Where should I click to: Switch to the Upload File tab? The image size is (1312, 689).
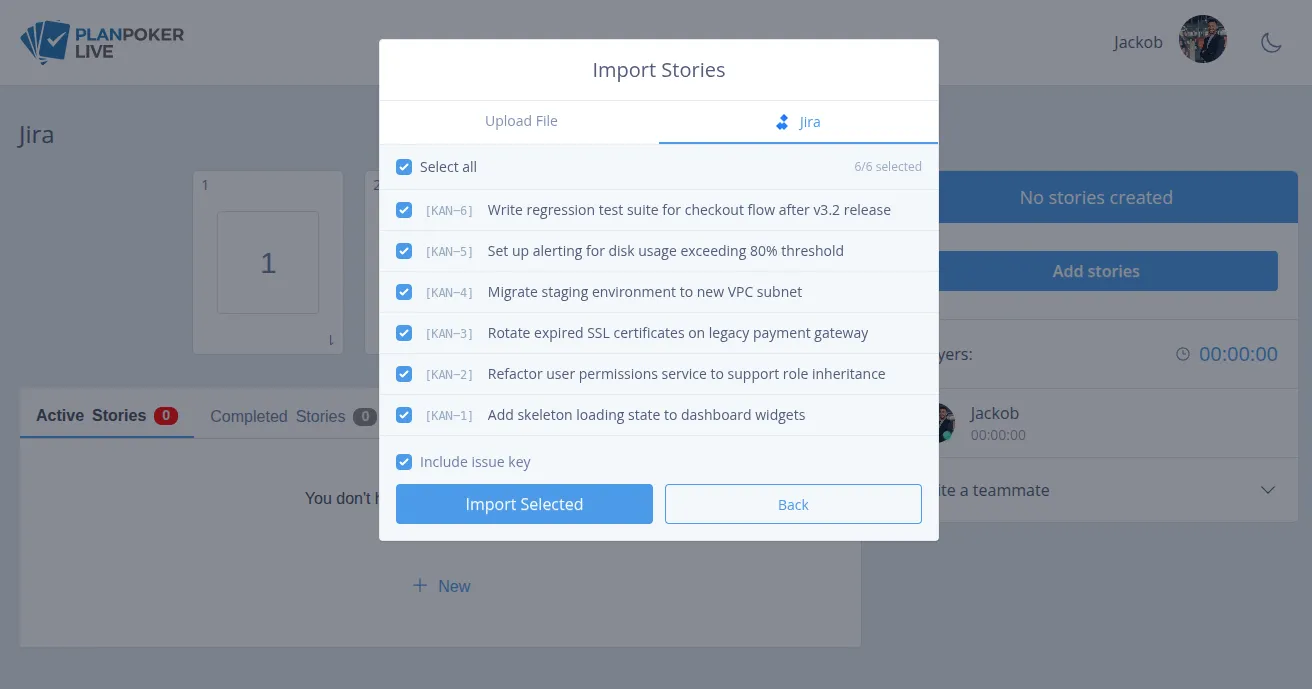click(x=521, y=121)
